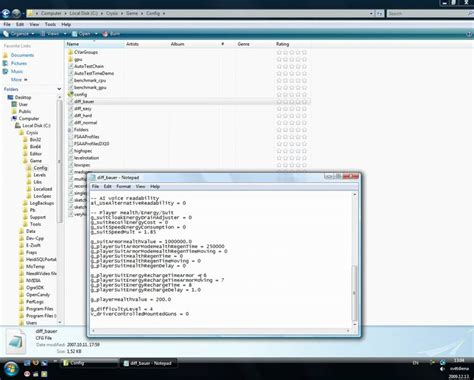Select the Localized folder in tree
This screenshot has height=380, width=474.
click(43, 189)
